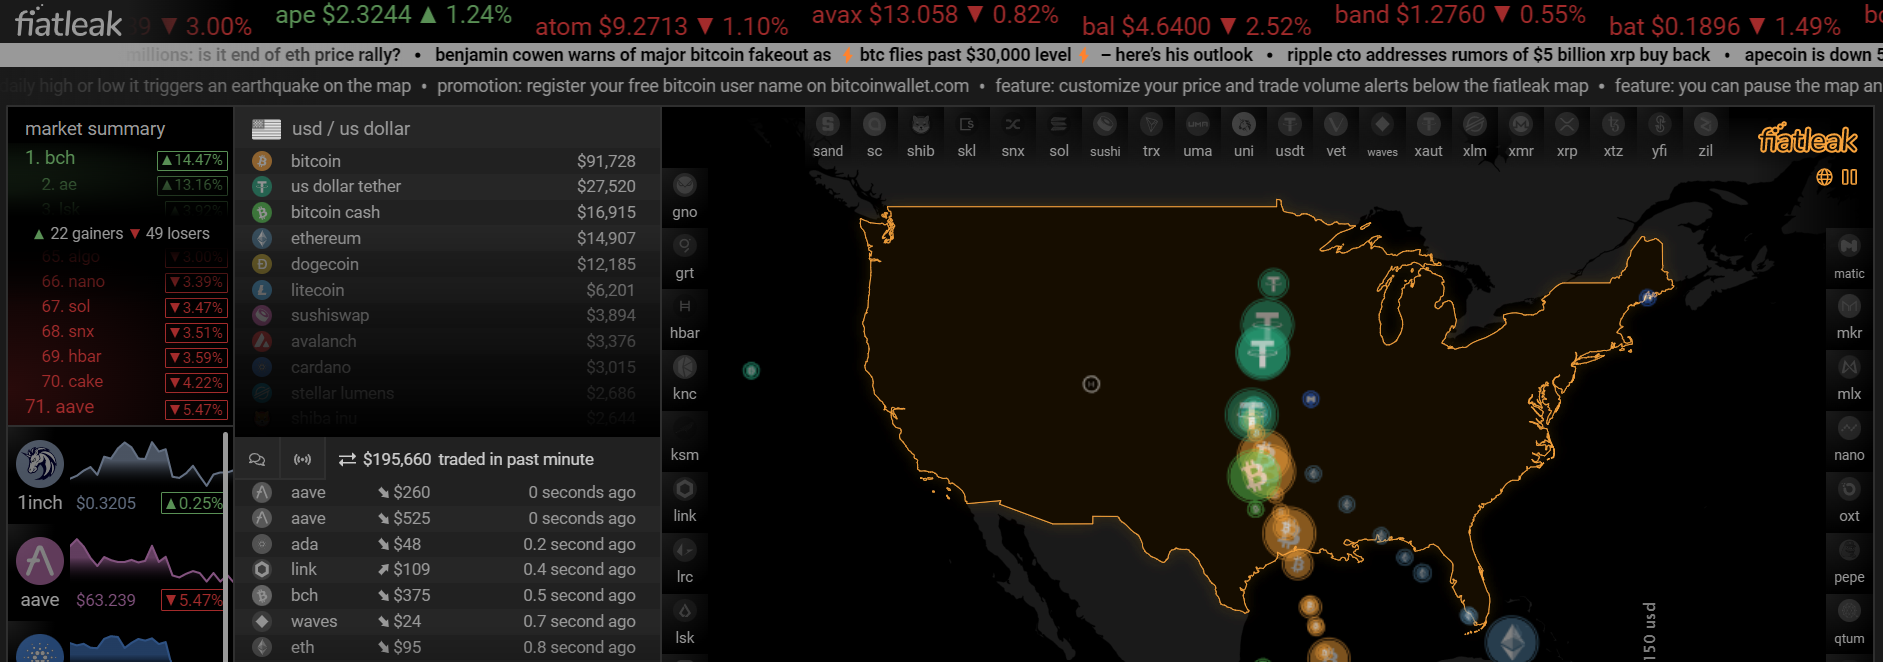Open 'btc flies past $30,000 level' headline
Image resolution: width=1883 pixels, height=662 pixels.
click(x=965, y=55)
